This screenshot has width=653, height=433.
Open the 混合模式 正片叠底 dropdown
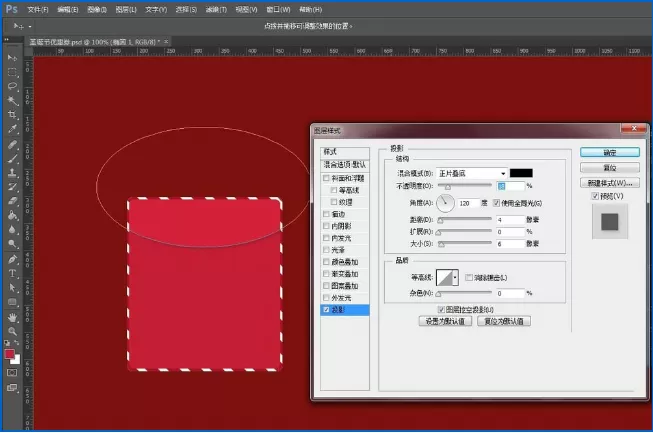tap(472, 173)
